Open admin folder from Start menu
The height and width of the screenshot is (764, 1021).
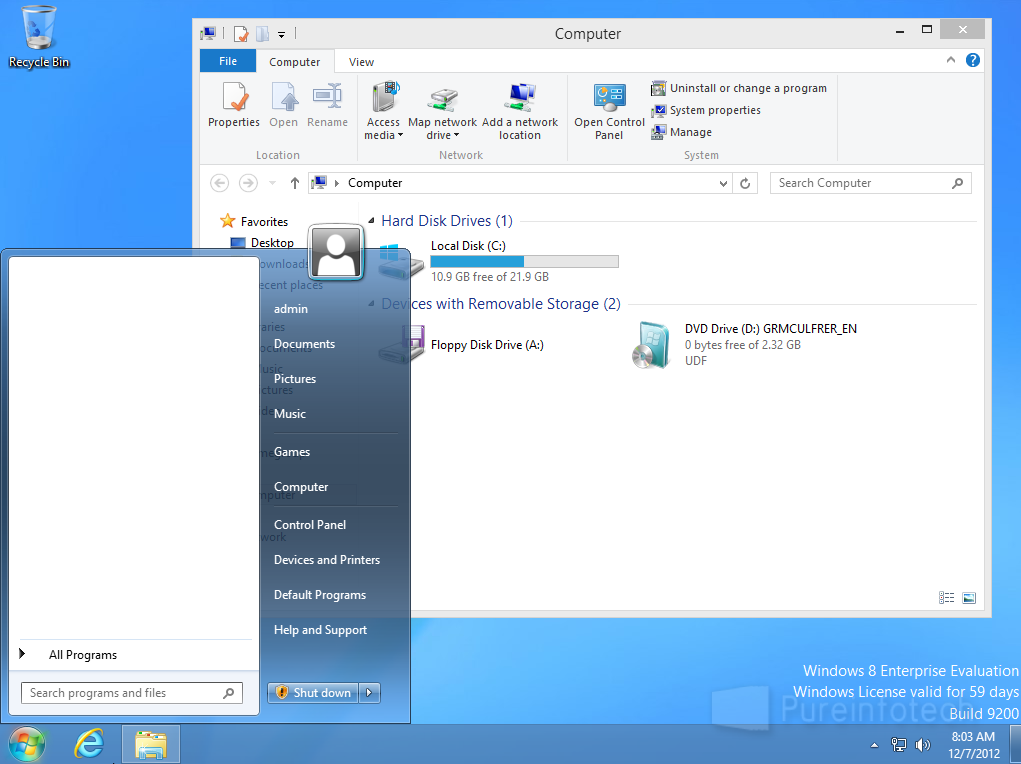pos(290,309)
